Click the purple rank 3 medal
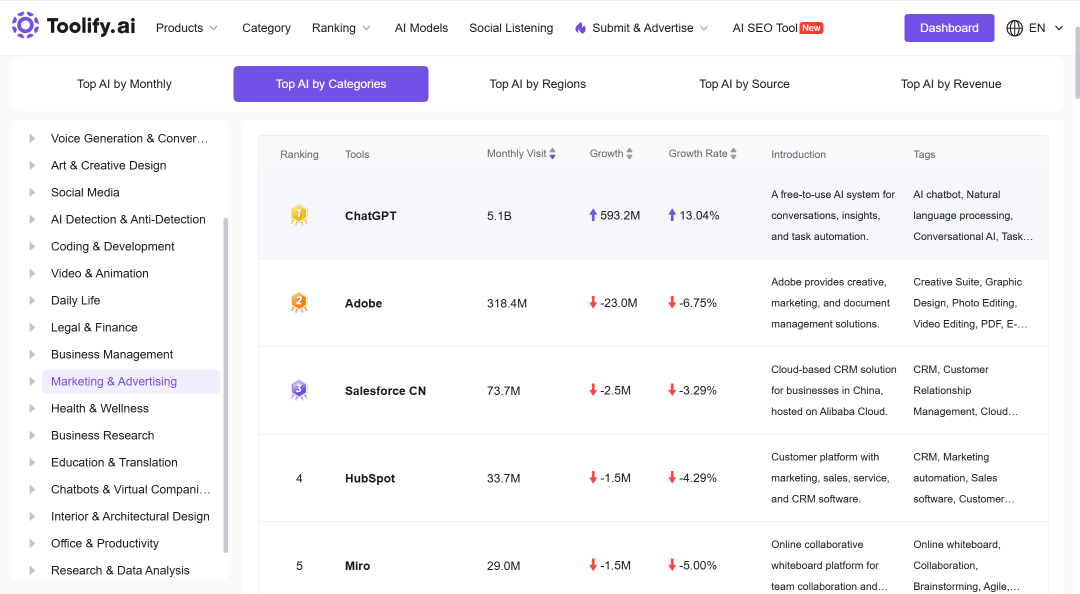This screenshot has width=1080, height=594. tap(299, 390)
